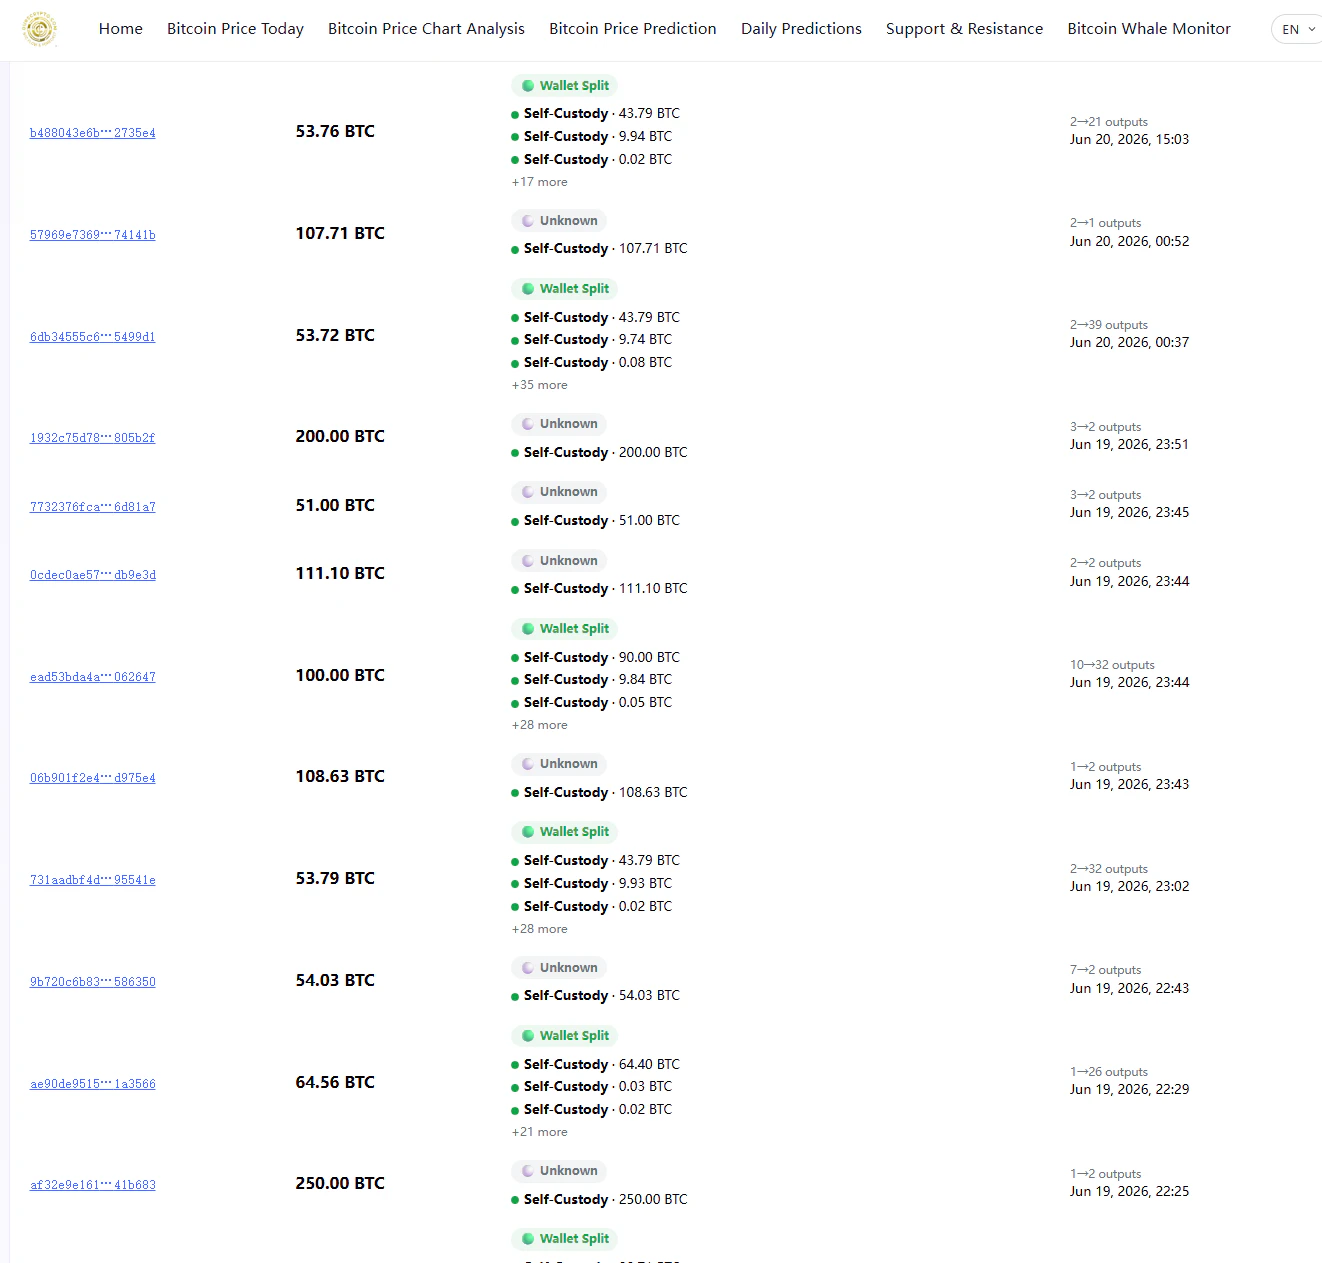Click Wallet Split badge on 53.72 BTC row

point(565,289)
